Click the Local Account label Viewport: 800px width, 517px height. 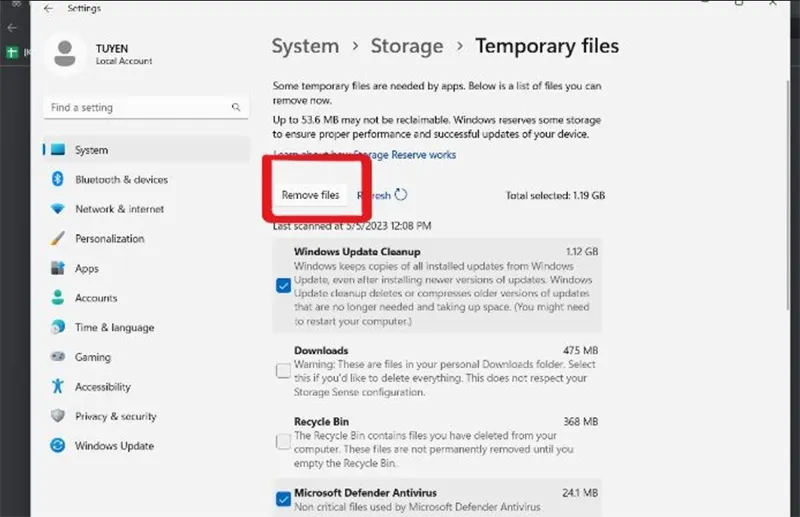click(124, 61)
